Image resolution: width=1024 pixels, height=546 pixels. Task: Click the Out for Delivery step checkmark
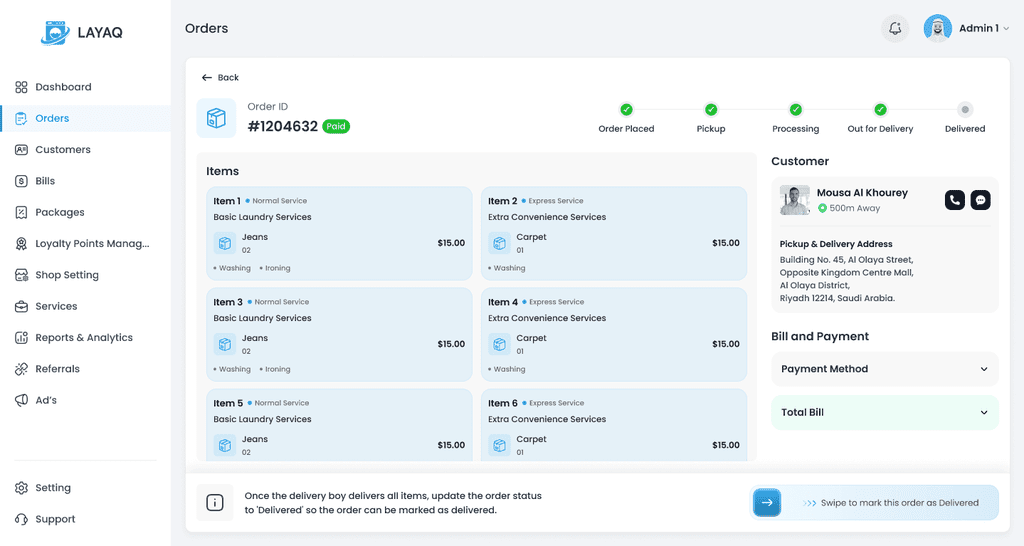[x=880, y=110]
